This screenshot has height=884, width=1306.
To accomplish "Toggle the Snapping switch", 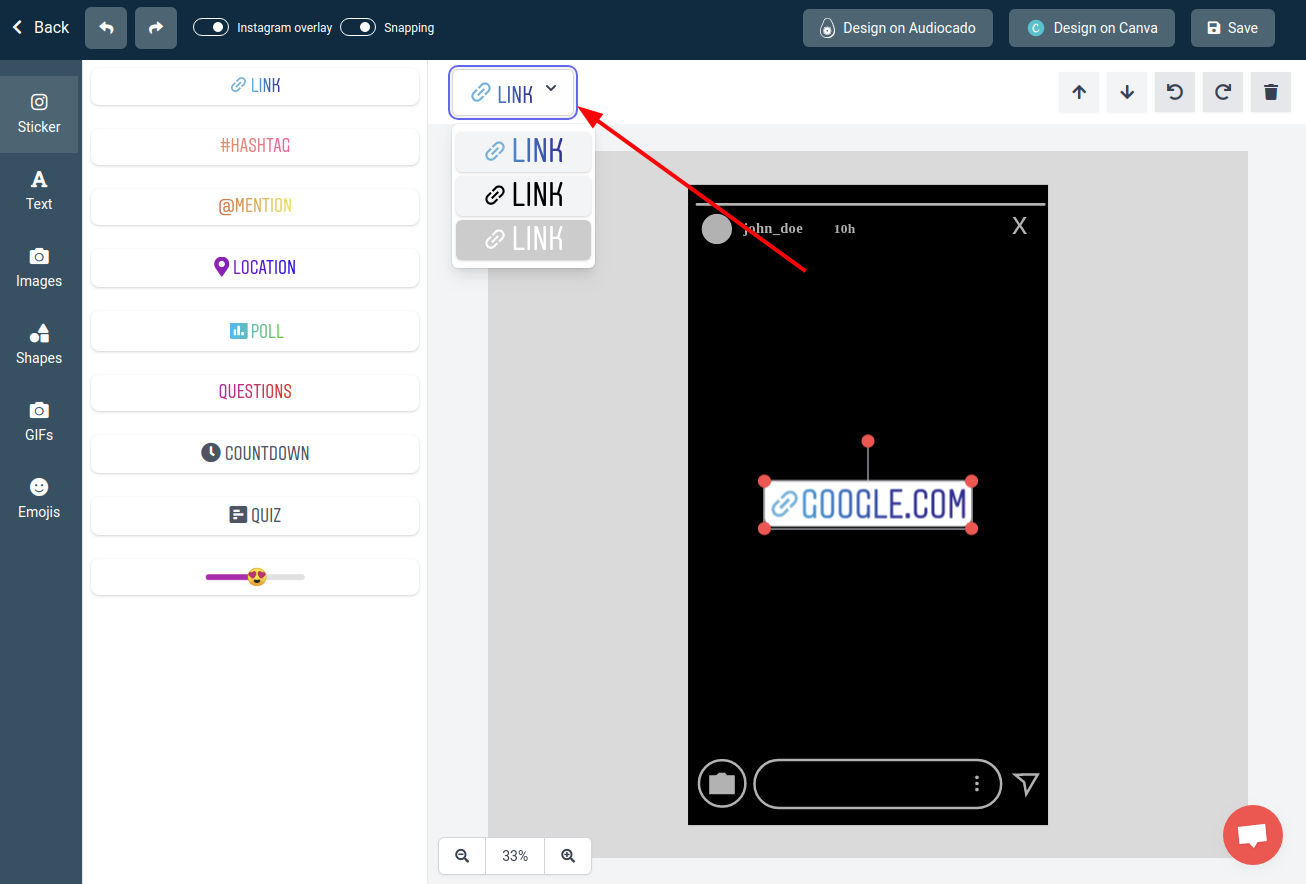I will pos(358,27).
